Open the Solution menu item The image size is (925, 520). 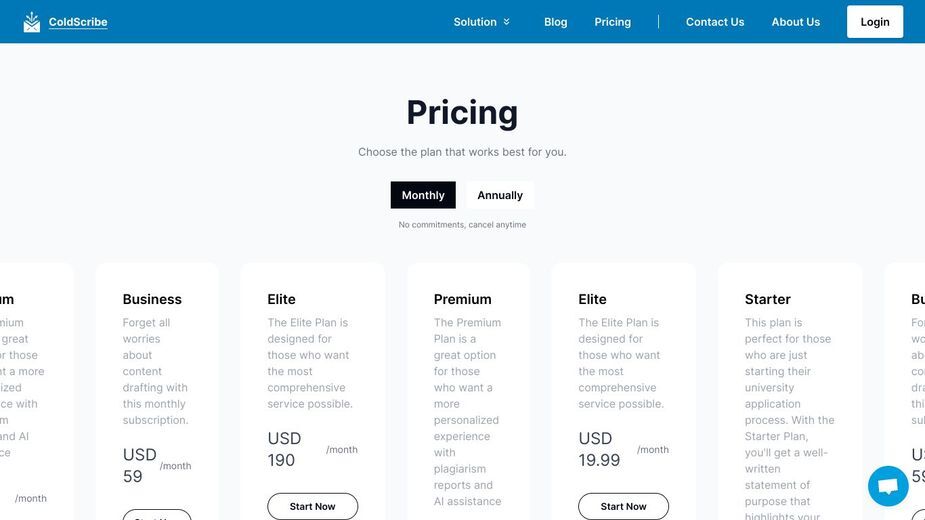[x=475, y=22]
